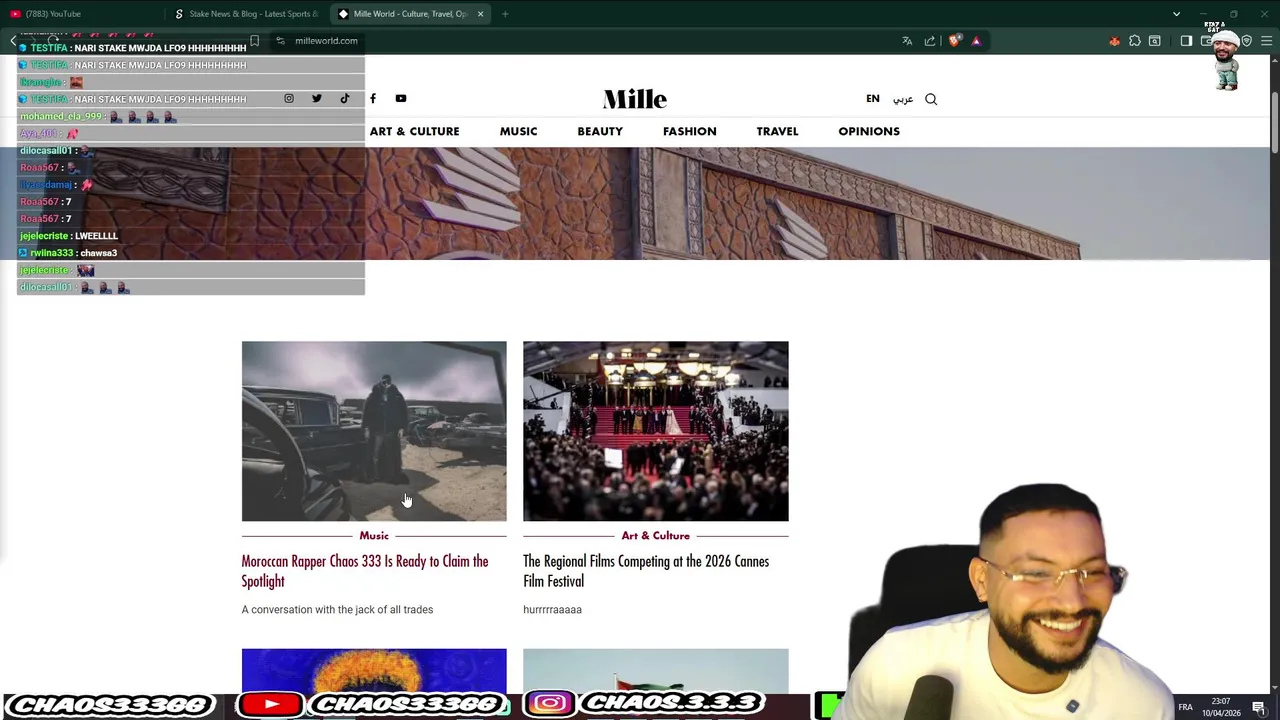Open a new tab with the plus
1280x720 pixels.
point(505,14)
